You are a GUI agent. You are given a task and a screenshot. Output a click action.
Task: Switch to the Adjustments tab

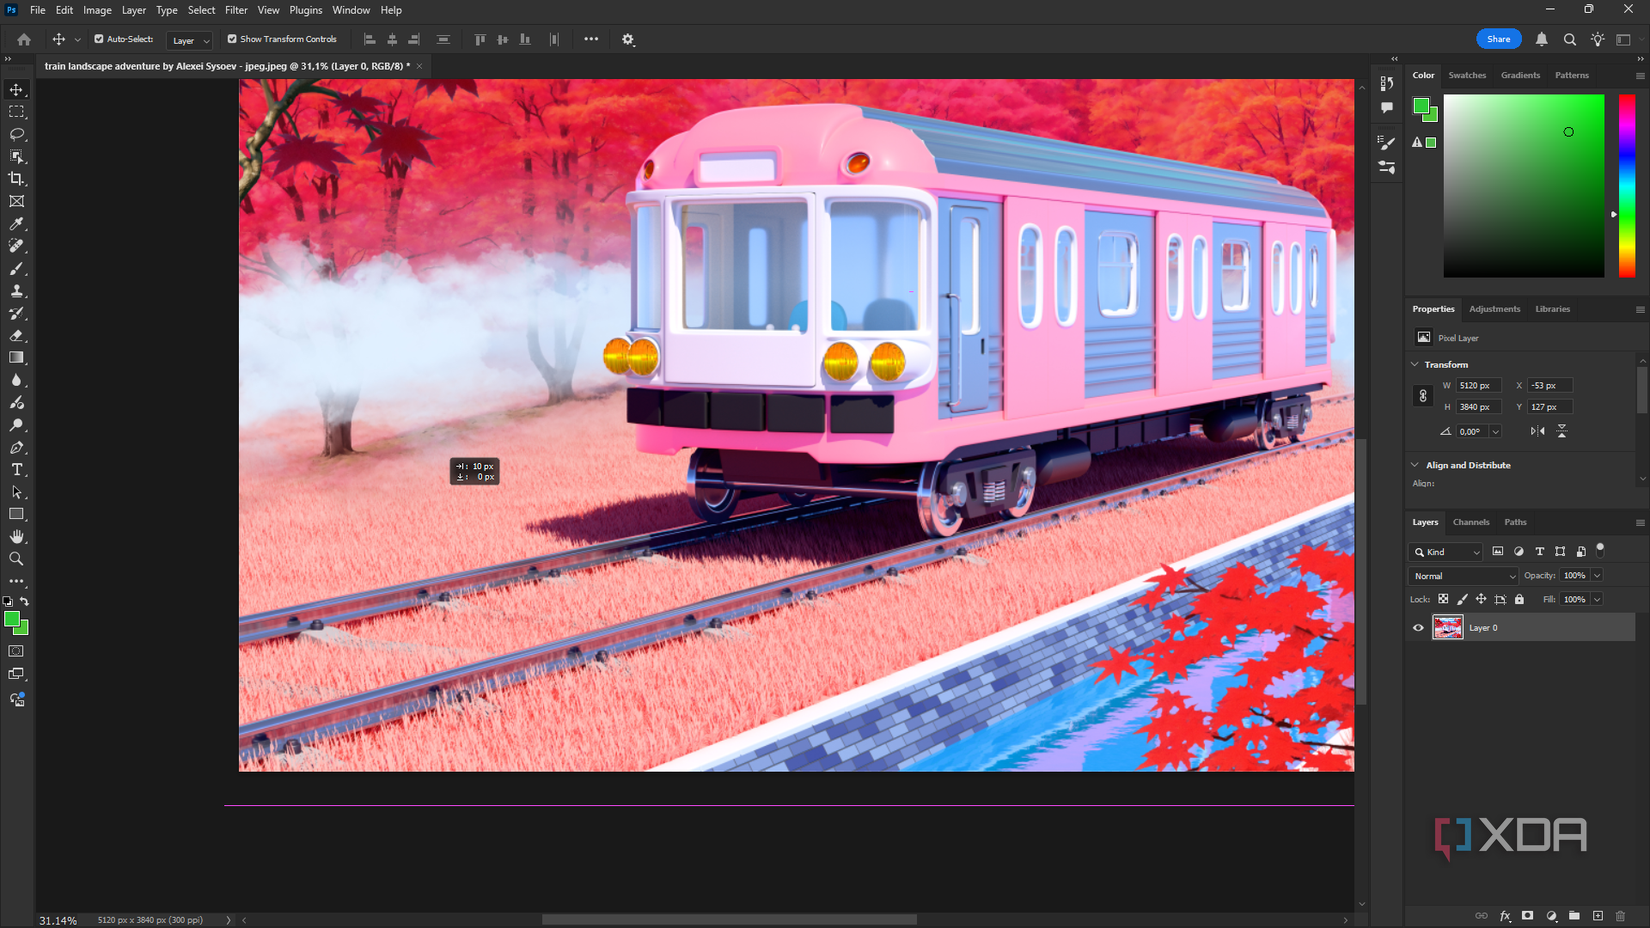tap(1494, 309)
